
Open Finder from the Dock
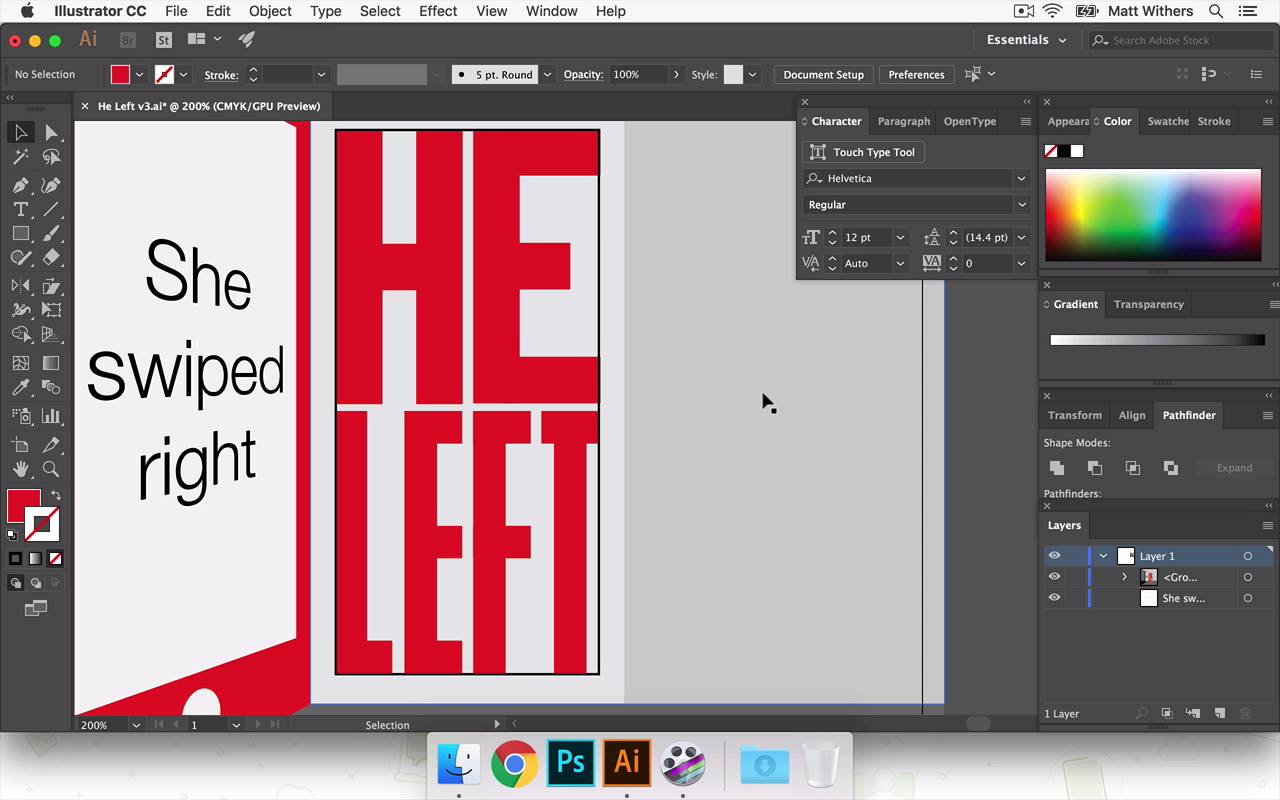459,765
